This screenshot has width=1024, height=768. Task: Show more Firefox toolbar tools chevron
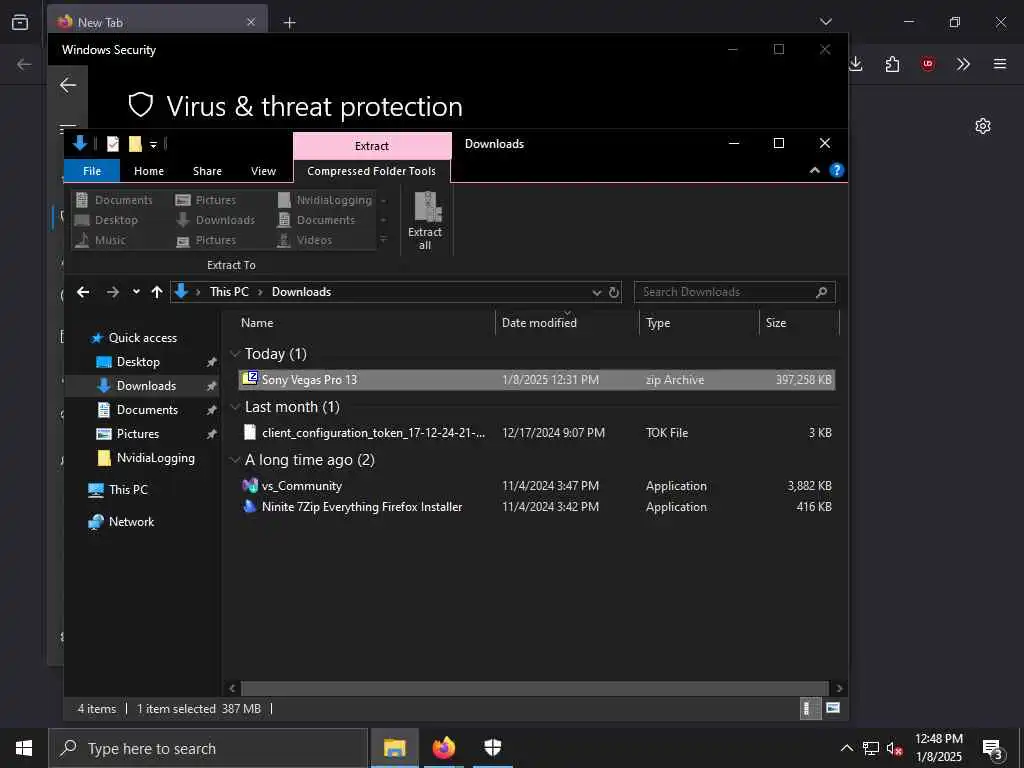click(963, 64)
